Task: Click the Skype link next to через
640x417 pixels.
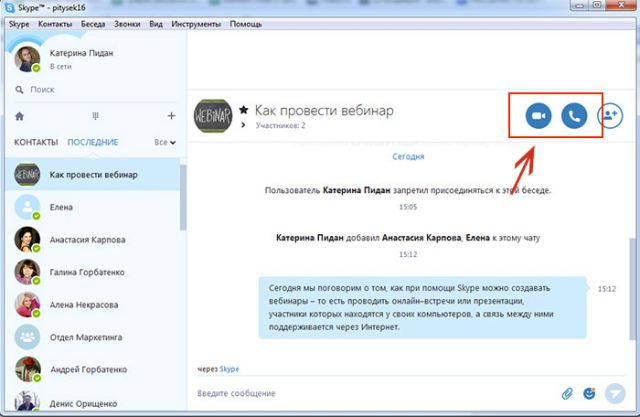Action: click(x=229, y=369)
